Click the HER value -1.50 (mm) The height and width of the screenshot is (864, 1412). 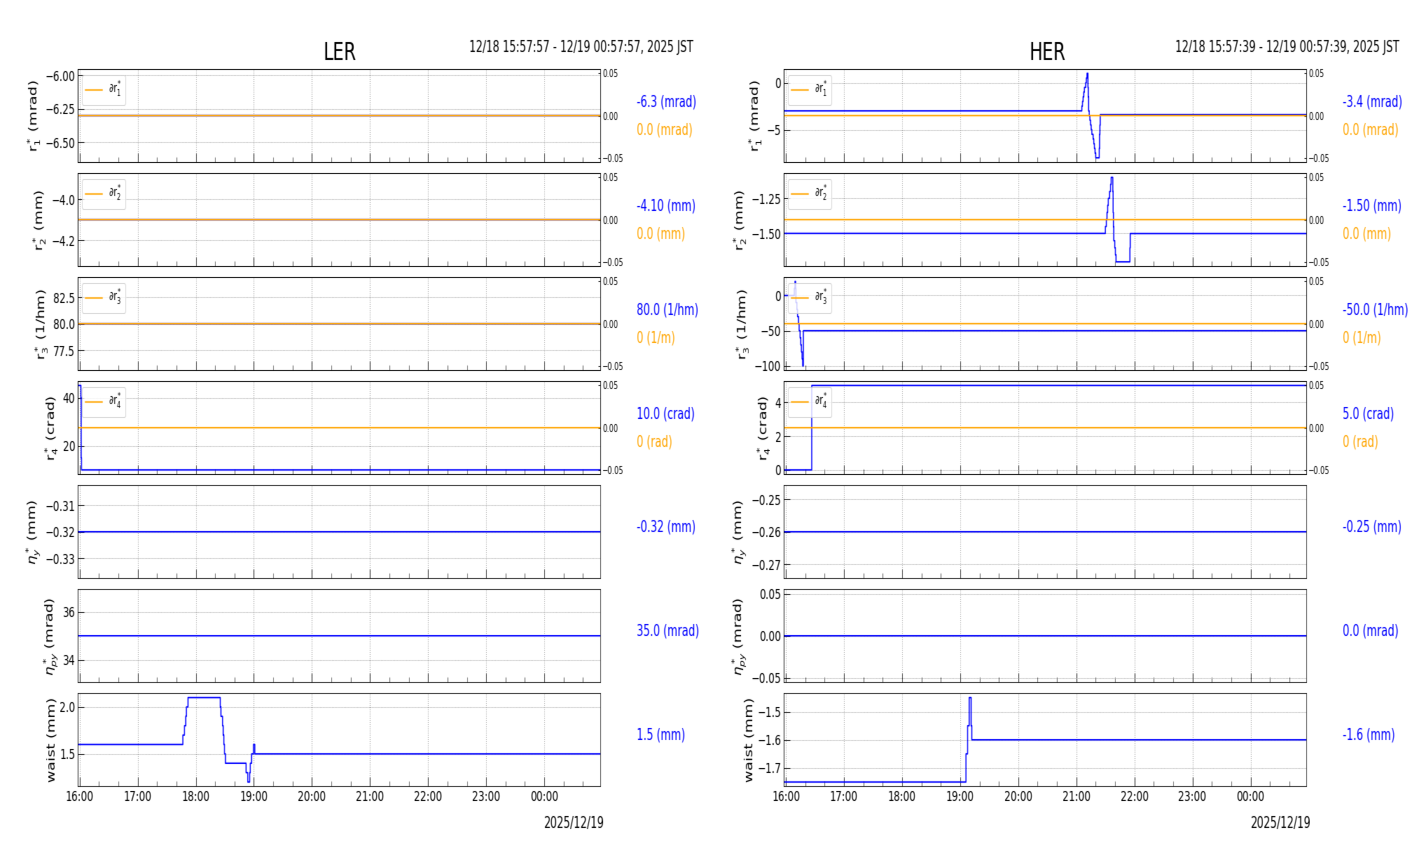pyautogui.click(x=1372, y=206)
